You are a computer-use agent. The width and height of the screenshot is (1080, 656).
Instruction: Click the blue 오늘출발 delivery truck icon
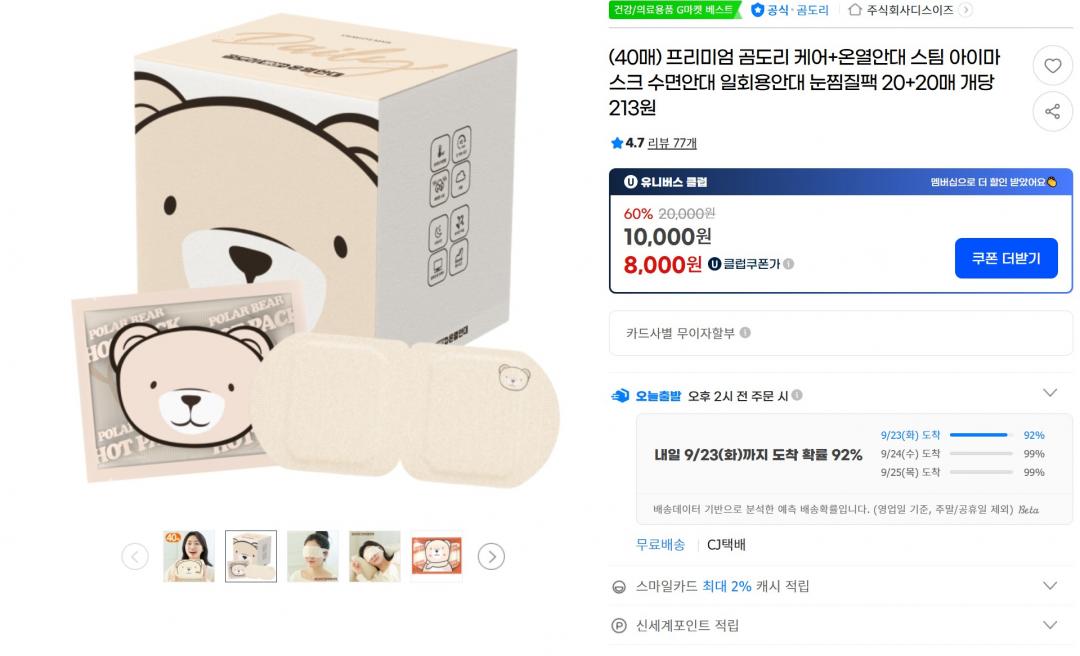(x=621, y=395)
